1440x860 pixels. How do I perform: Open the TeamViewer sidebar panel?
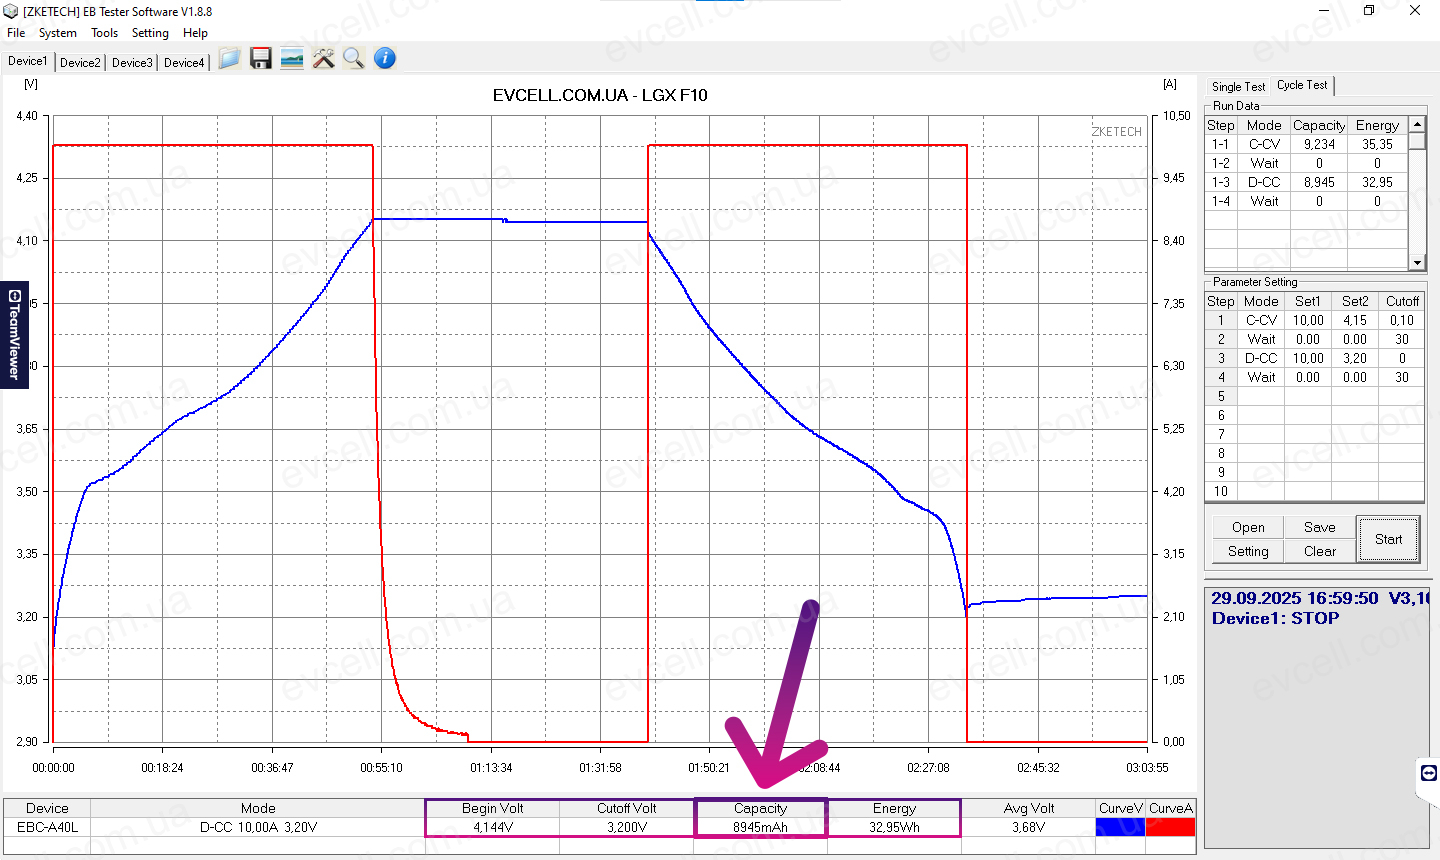tap(13, 335)
